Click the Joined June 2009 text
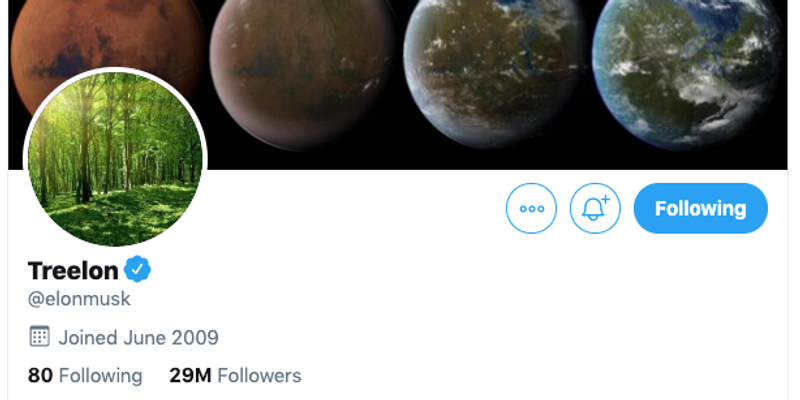Image resolution: width=800 pixels, height=400 pixels. tap(138, 337)
